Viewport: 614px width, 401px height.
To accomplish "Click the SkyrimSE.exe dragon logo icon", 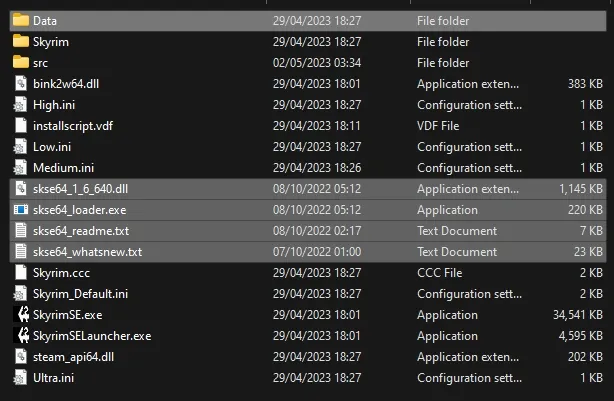I will click(x=20, y=314).
